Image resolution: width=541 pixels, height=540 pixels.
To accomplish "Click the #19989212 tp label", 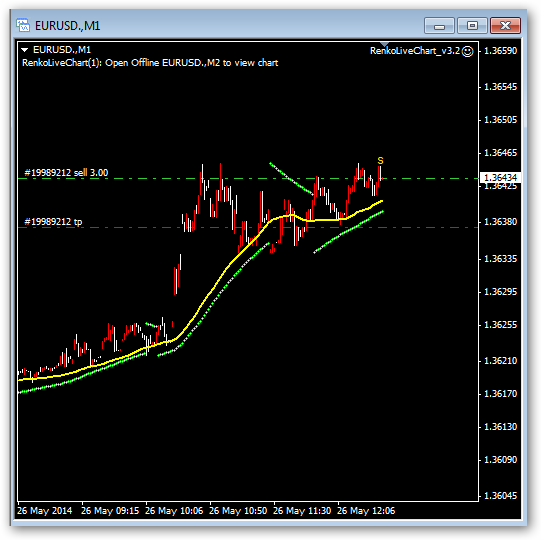I will coord(53,222).
